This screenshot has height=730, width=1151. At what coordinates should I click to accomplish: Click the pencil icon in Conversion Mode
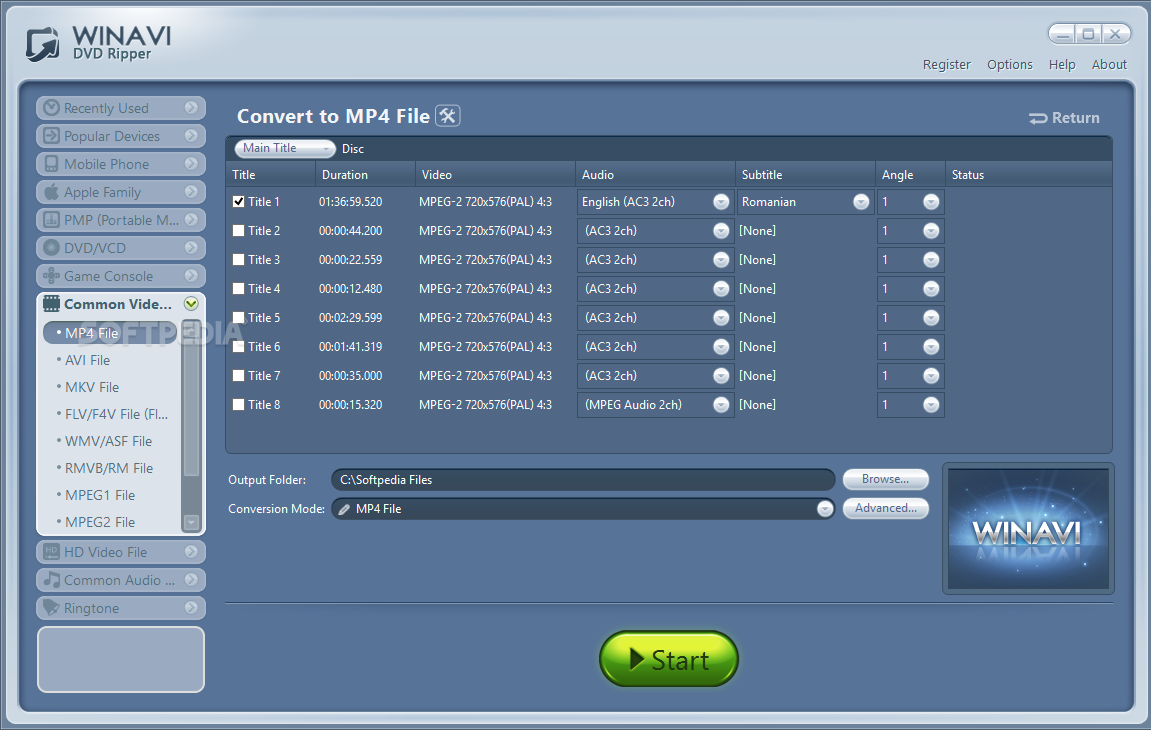pos(344,509)
